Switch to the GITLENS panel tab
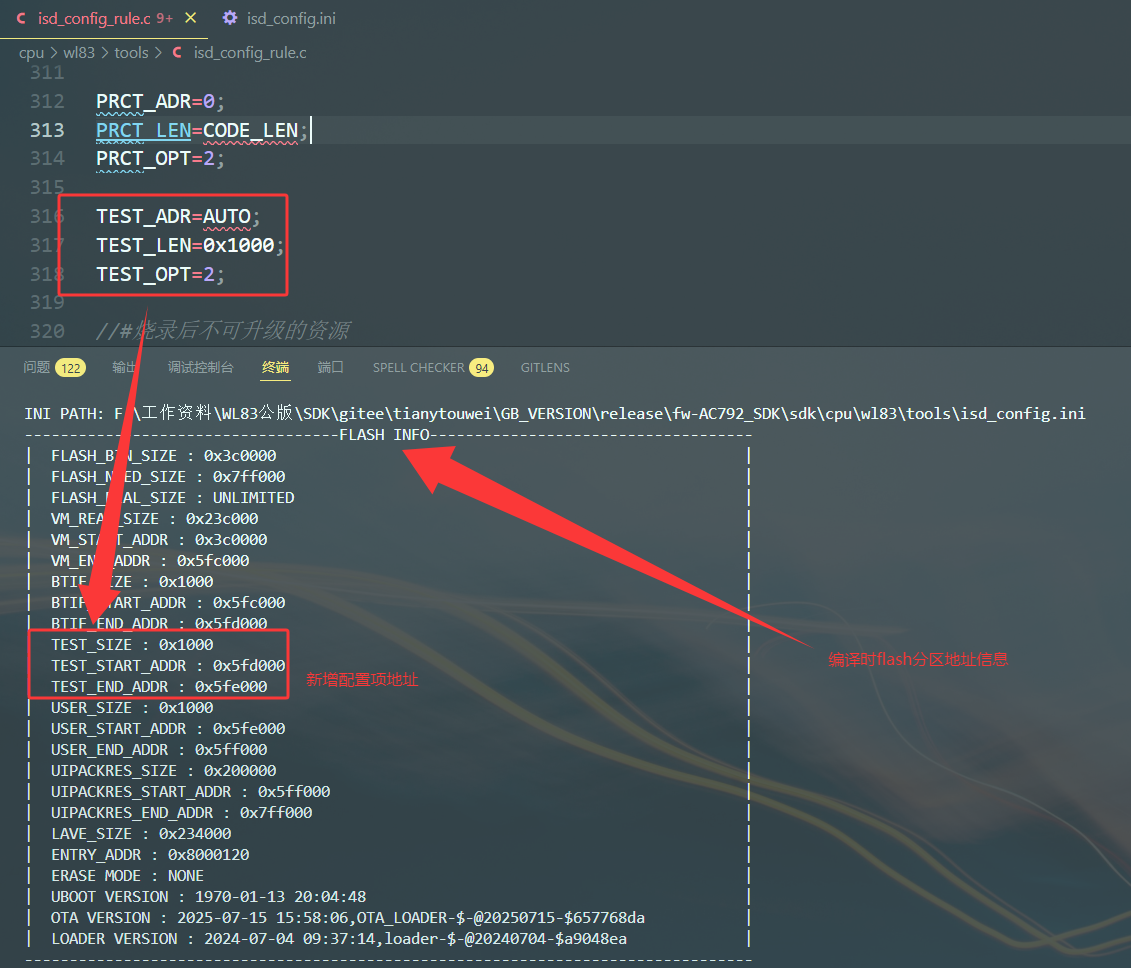This screenshot has width=1131, height=968. (x=545, y=368)
